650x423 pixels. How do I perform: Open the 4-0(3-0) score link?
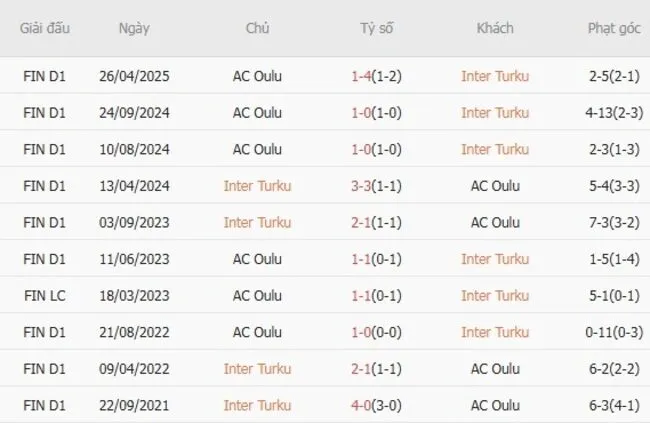[377, 405]
